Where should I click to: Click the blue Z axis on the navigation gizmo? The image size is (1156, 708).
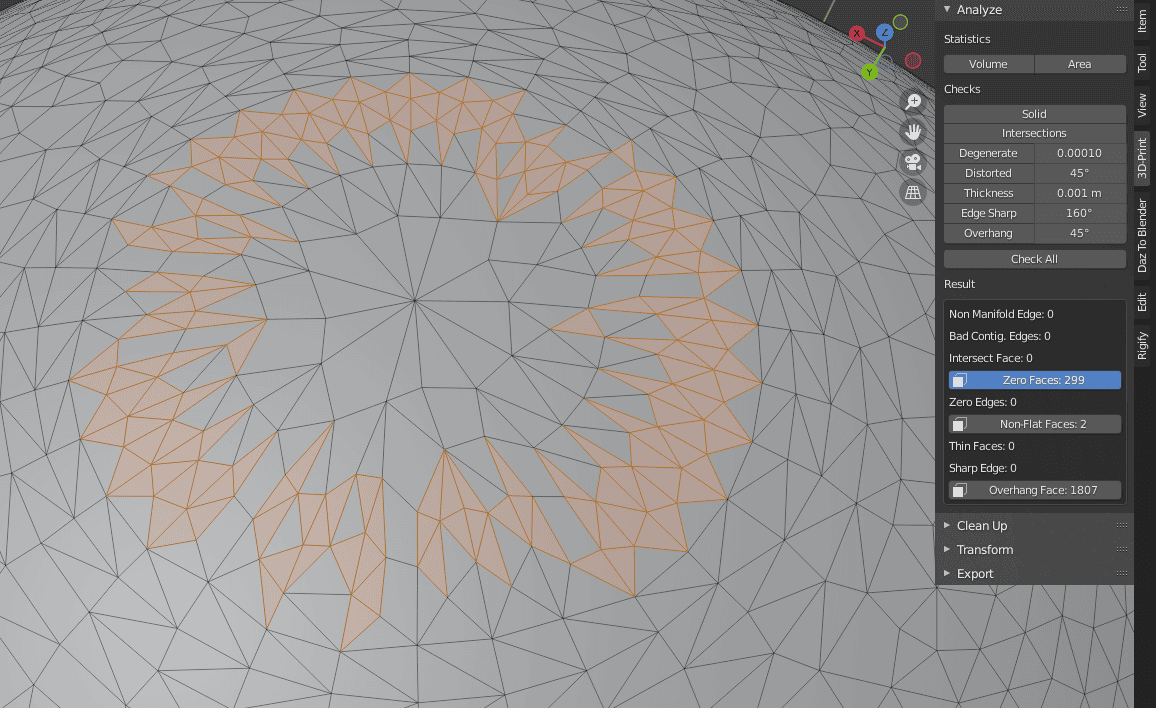(884, 33)
